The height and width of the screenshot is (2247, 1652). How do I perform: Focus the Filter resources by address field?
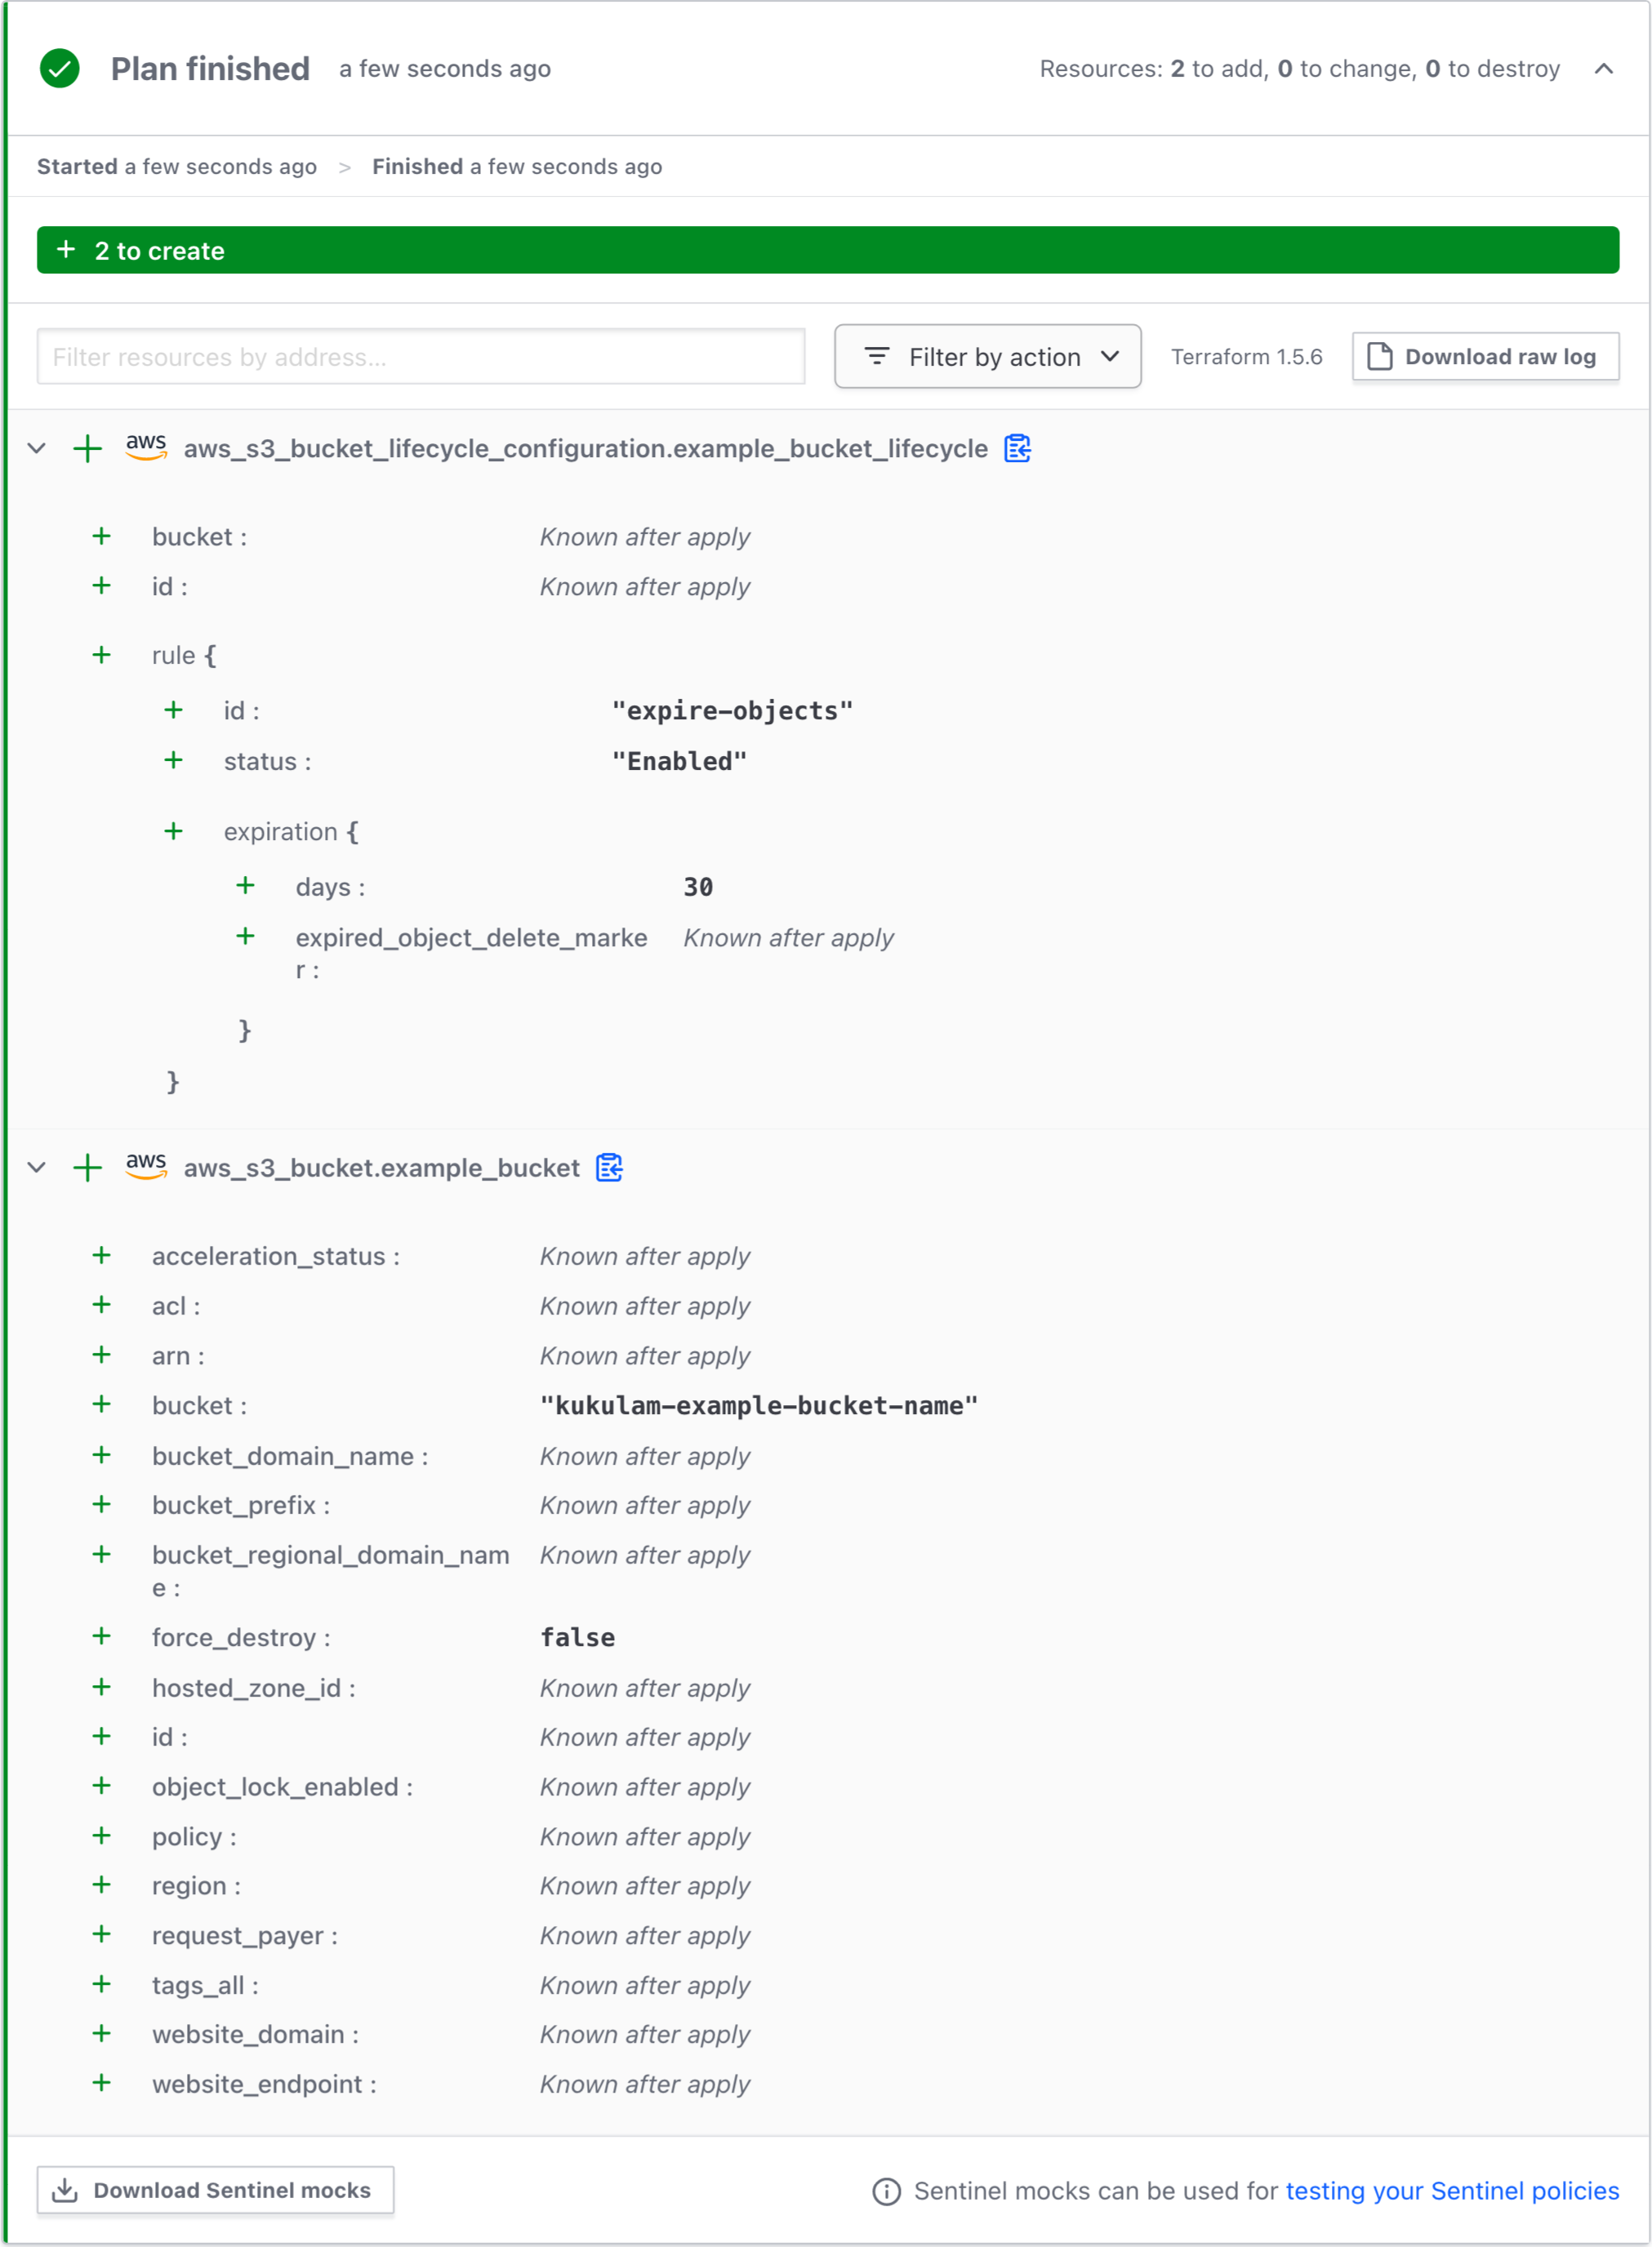(421, 357)
